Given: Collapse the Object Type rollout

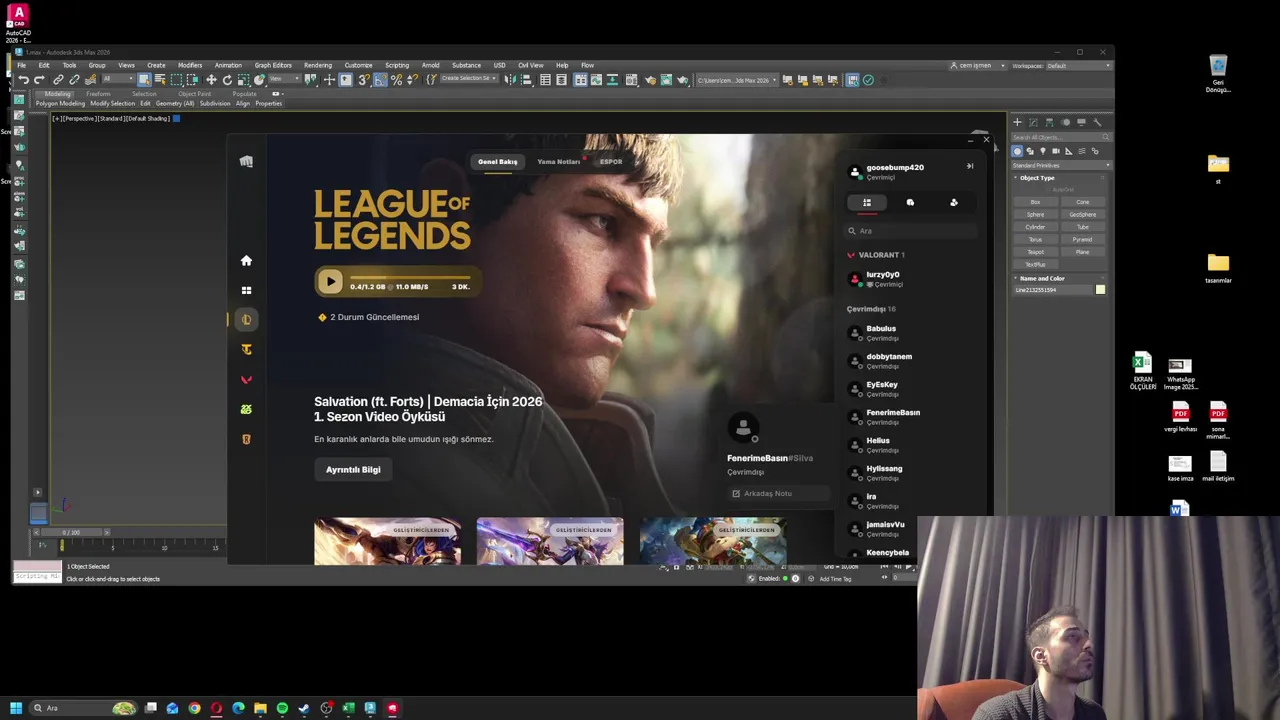Looking at the screenshot, I should [x=1036, y=178].
